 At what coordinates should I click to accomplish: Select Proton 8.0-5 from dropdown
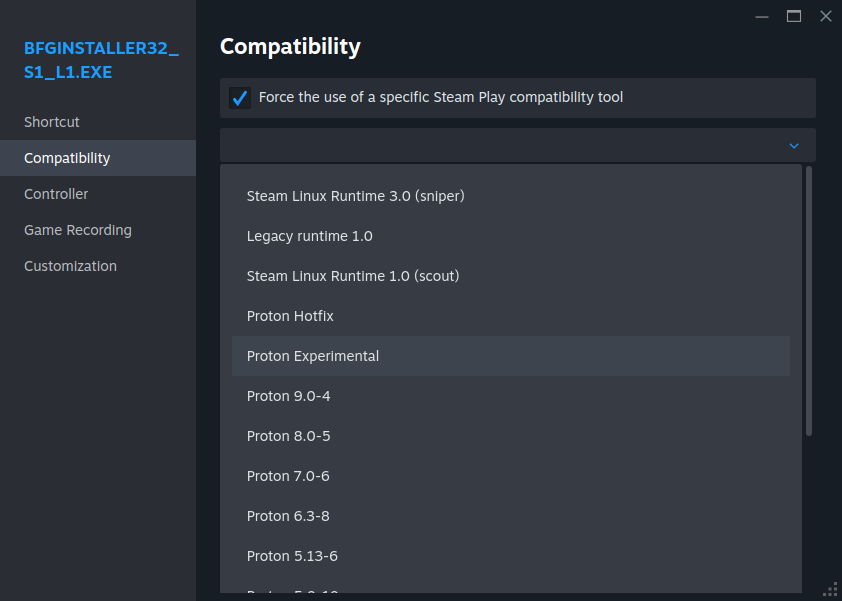tap(288, 436)
